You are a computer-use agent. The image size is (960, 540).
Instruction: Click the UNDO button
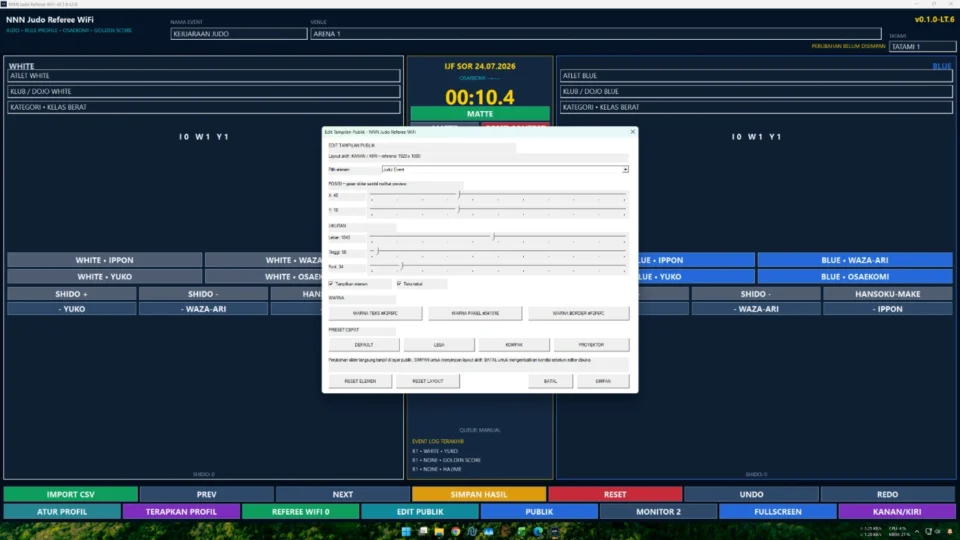pyautogui.click(x=751, y=494)
